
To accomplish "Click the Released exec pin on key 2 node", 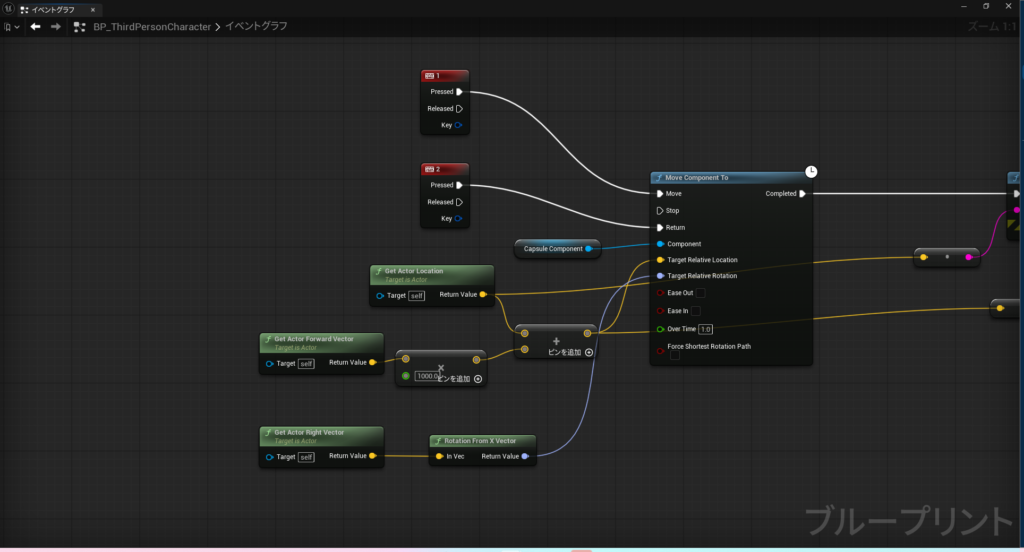I will [x=459, y=202].
